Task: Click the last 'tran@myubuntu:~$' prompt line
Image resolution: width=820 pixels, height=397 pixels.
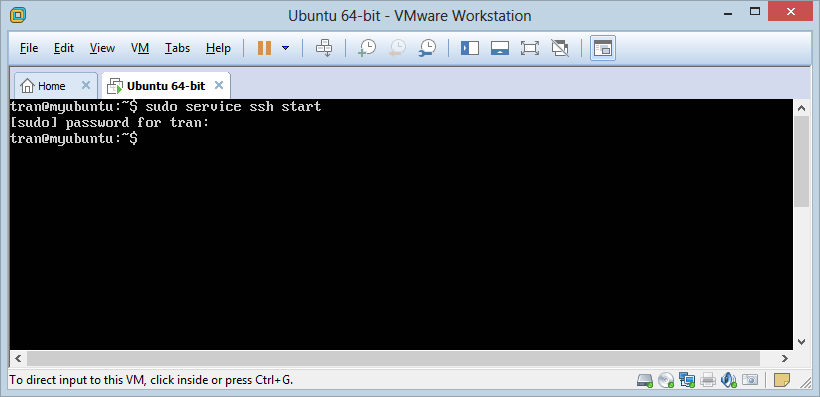Action: [74, 139]
